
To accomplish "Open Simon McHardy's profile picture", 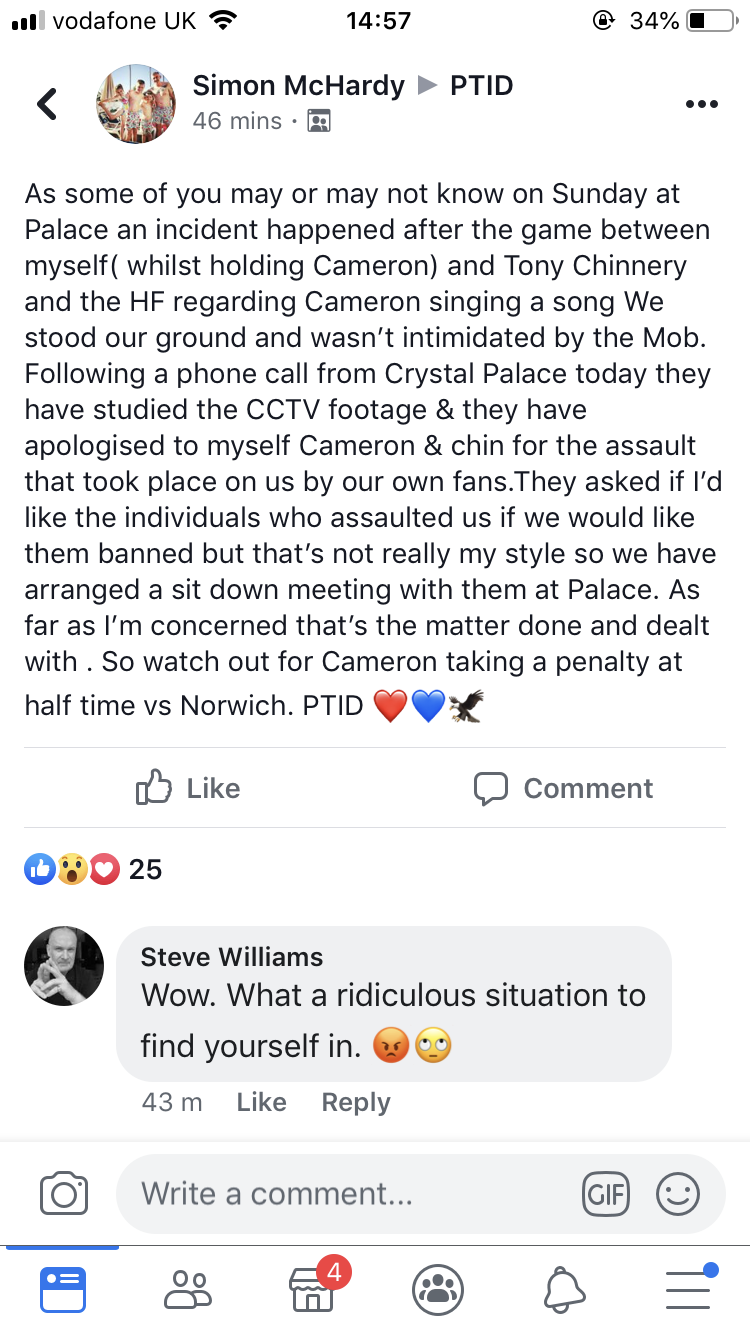I will pos(135,104).
